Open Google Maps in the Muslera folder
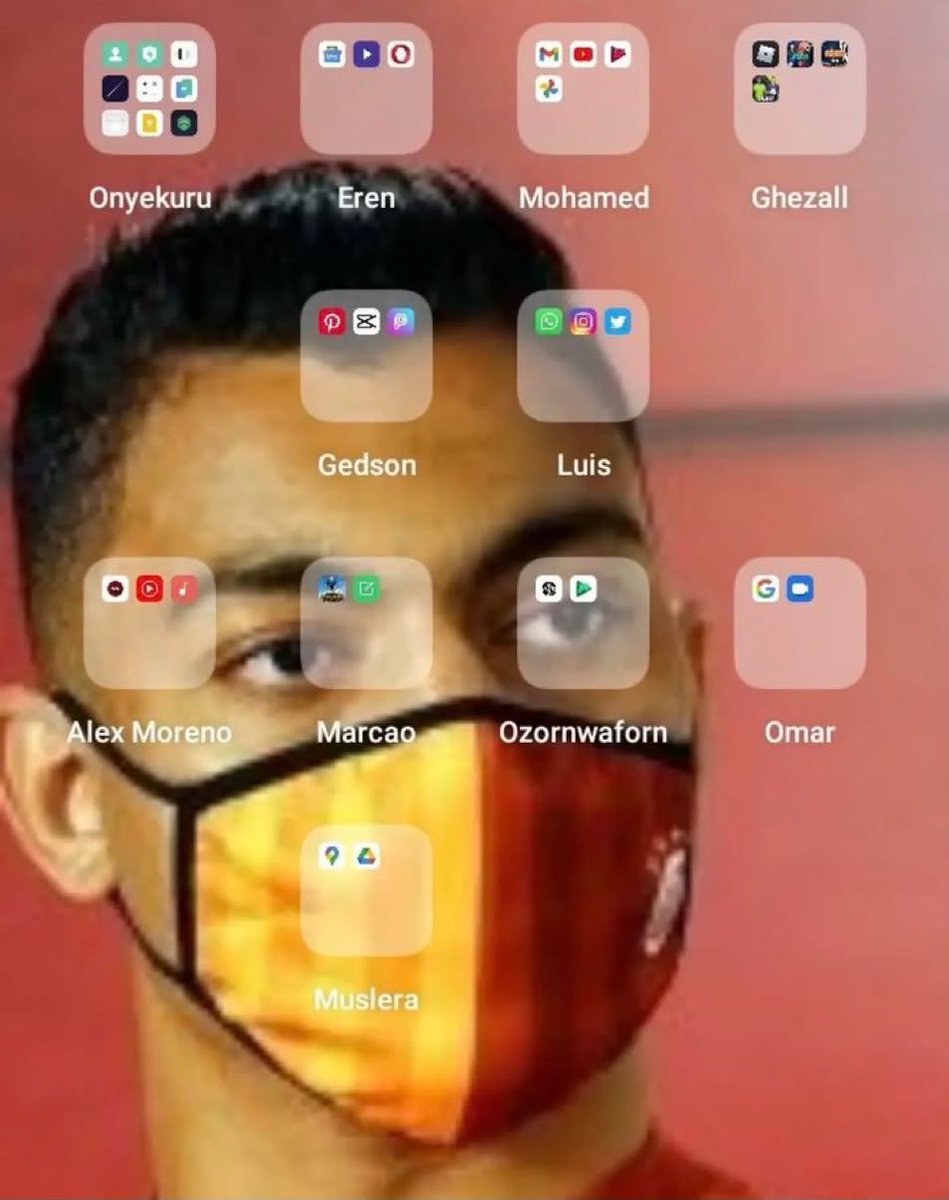 pyautogui.click(x=332, y=856)
